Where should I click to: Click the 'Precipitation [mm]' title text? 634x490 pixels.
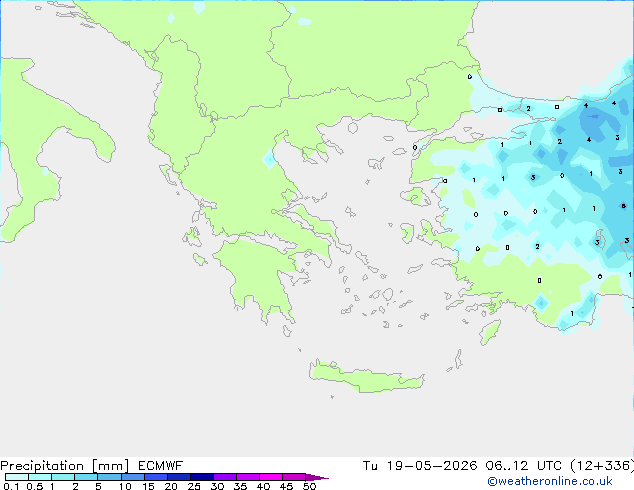[x=65, y=466]
